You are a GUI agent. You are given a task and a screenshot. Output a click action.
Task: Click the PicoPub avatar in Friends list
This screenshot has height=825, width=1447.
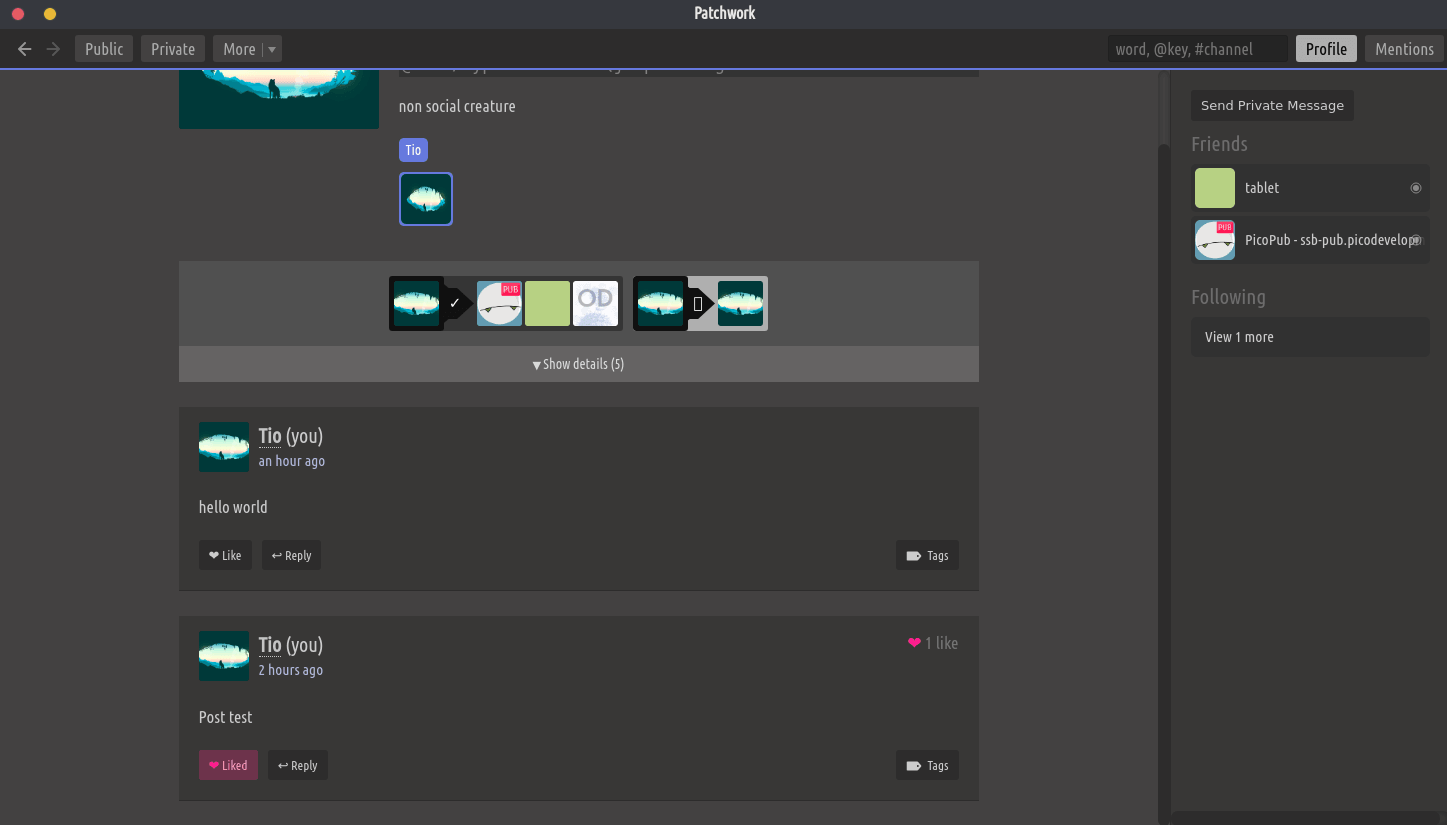[1215, 240]
